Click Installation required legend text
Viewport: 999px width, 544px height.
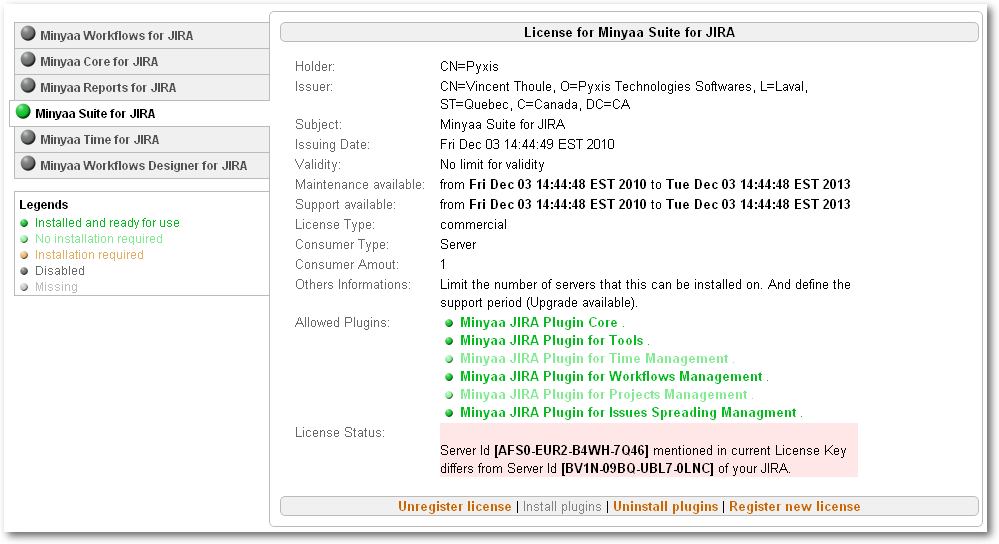pos(89,255)
